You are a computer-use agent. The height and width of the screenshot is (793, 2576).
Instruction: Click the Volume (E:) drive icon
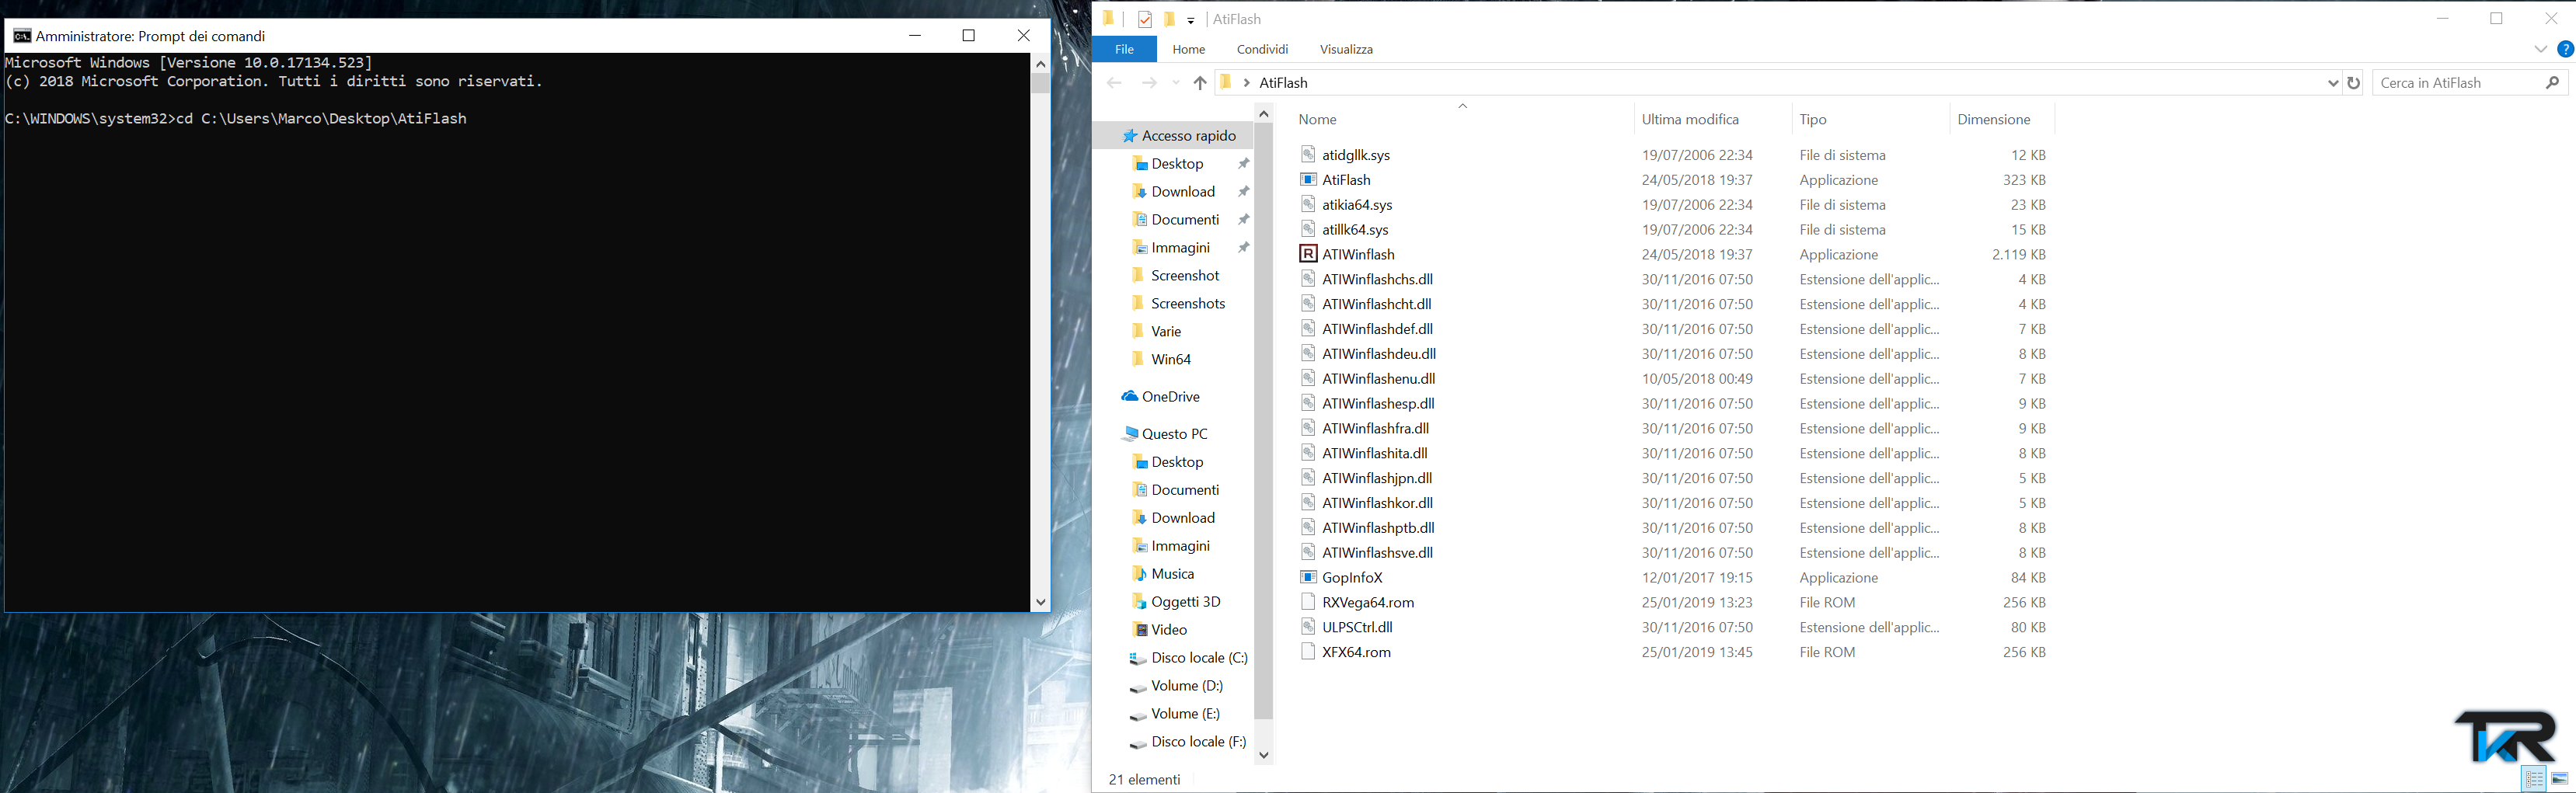tap(1138, 715)
